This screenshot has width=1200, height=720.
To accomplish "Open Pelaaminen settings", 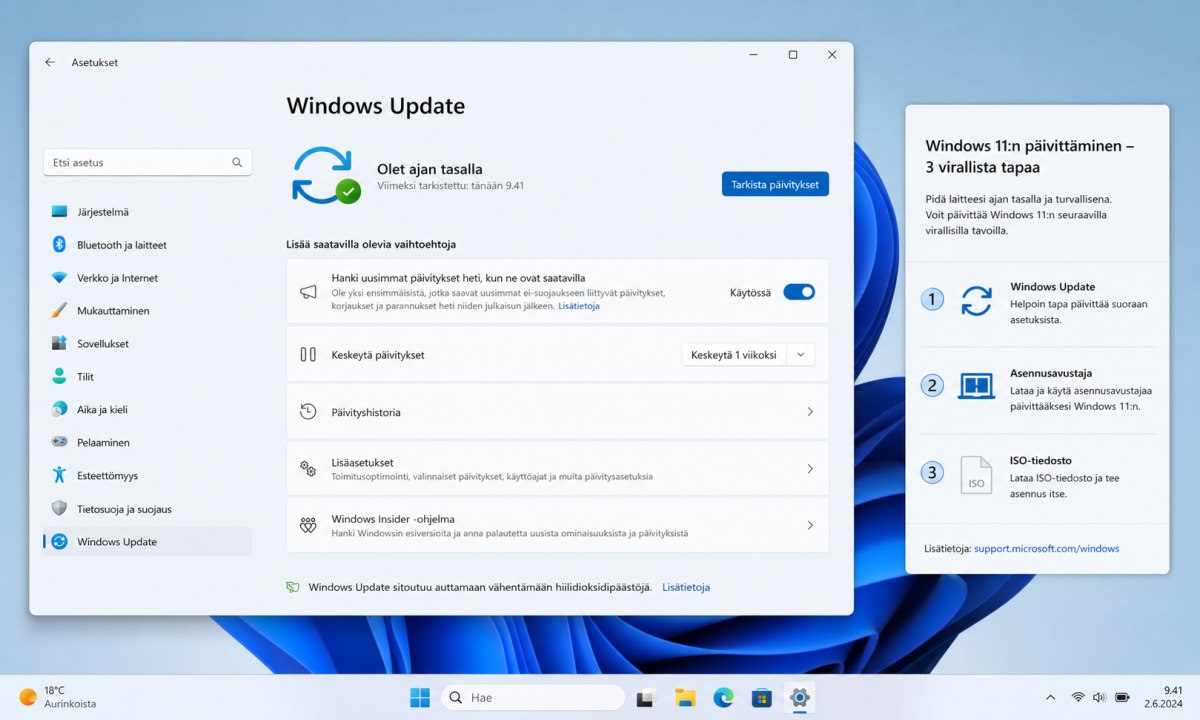I will (147, 443).
